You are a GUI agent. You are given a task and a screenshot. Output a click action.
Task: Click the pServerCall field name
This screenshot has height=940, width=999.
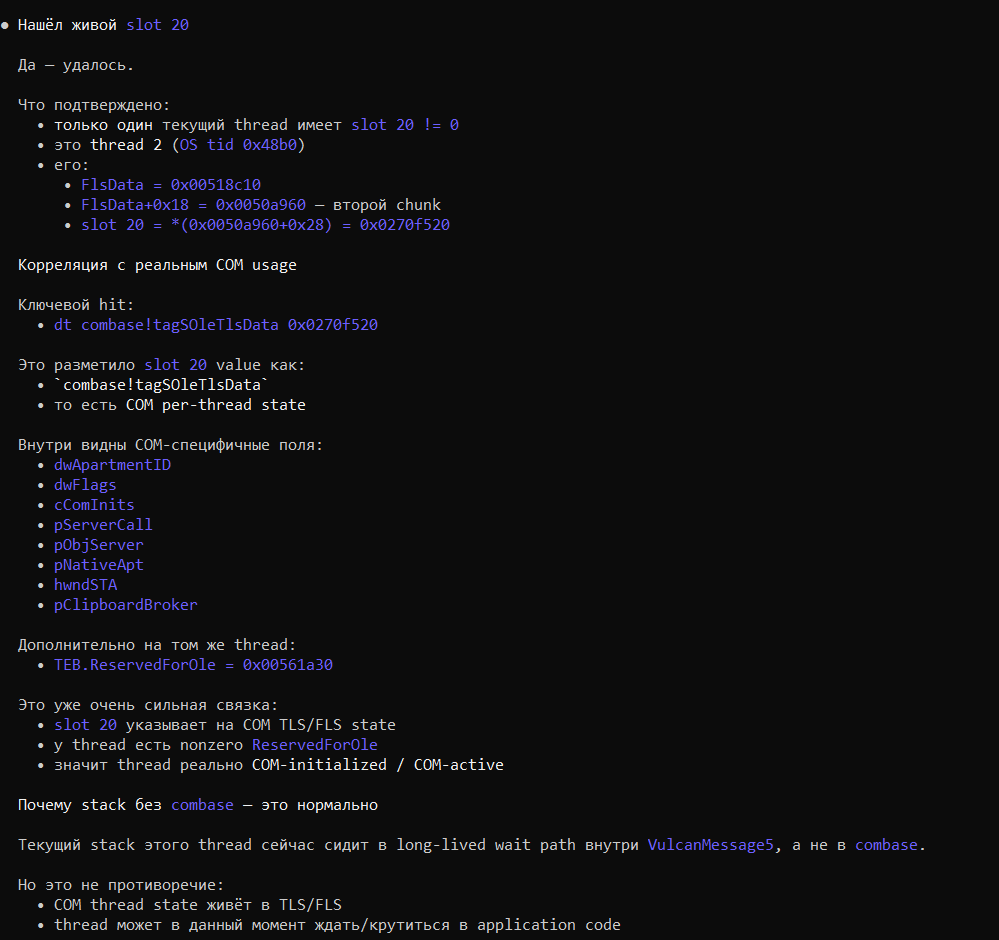tap(103, 525)
